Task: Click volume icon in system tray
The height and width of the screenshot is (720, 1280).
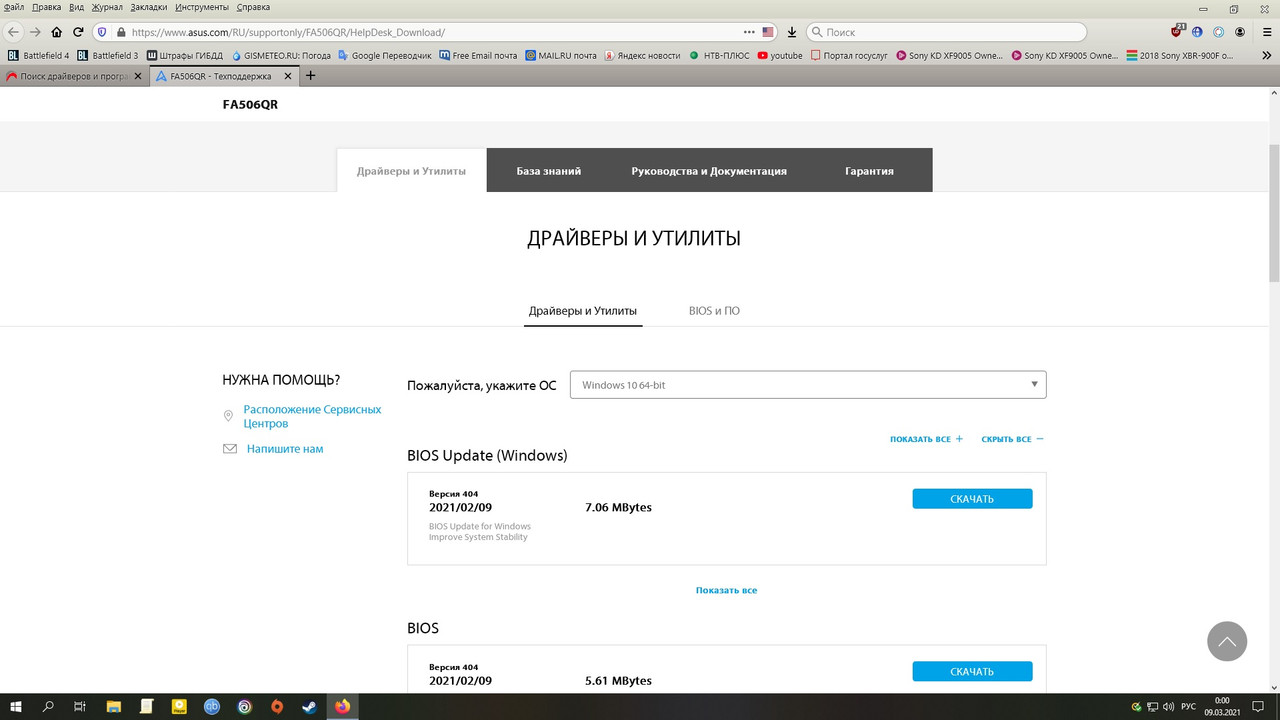Action: pos(1168,706)
